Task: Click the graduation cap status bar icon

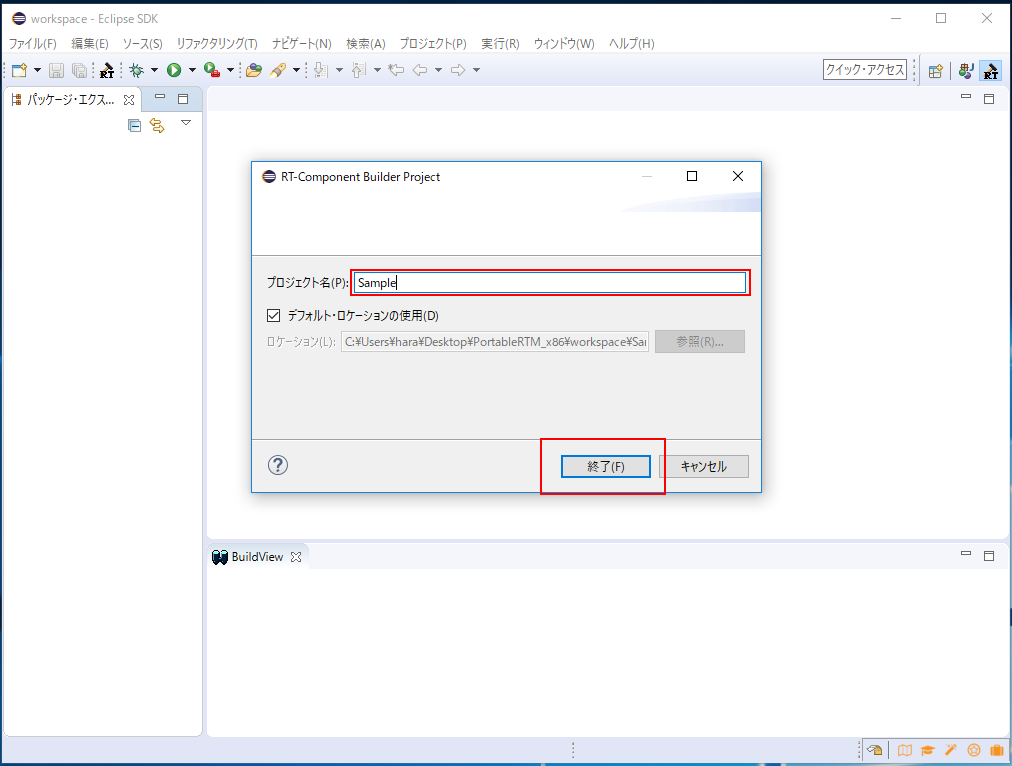Action: [927, 750]
